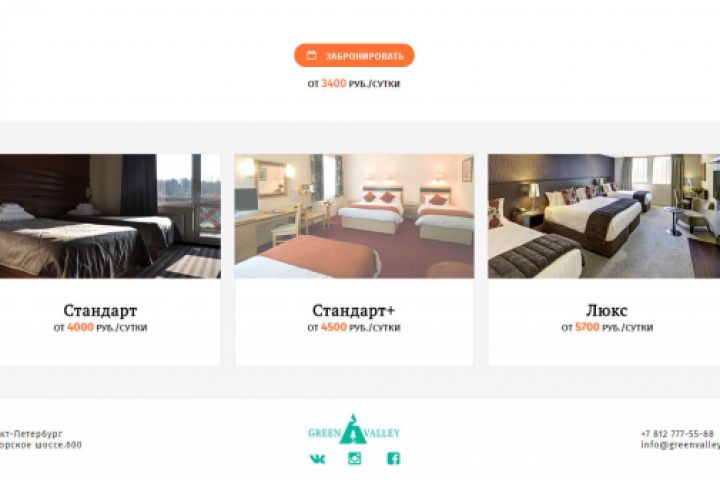This screenshot has width=720, height=480.
Task: Open the Люкс room photo
Action: (604, 216)
